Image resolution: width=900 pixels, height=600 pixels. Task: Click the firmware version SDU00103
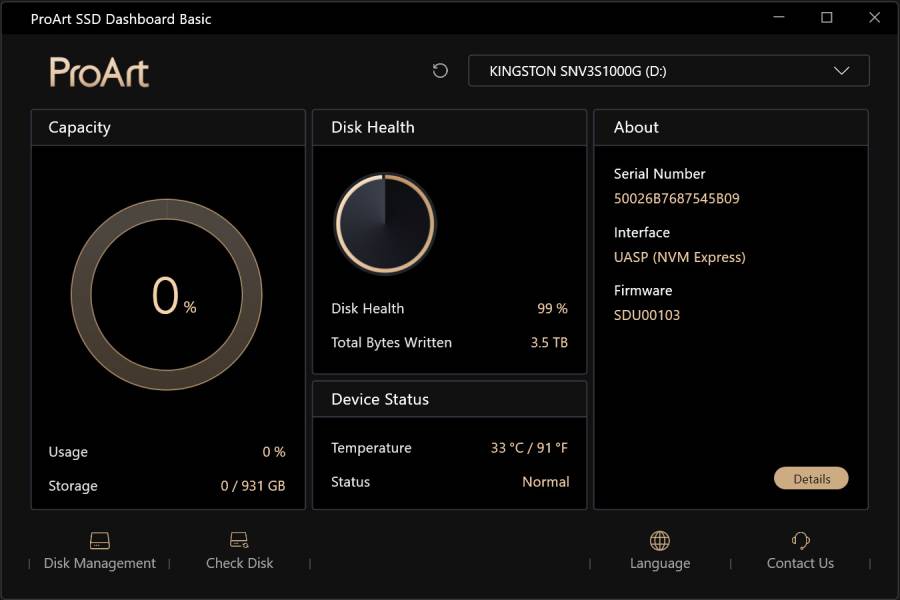[647, 315]
